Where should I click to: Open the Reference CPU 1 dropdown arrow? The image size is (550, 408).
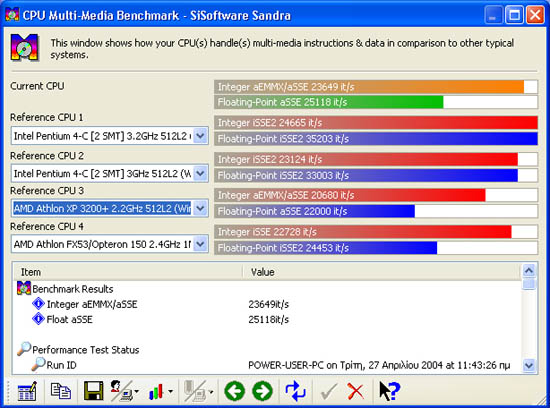[x=200, y=136]
